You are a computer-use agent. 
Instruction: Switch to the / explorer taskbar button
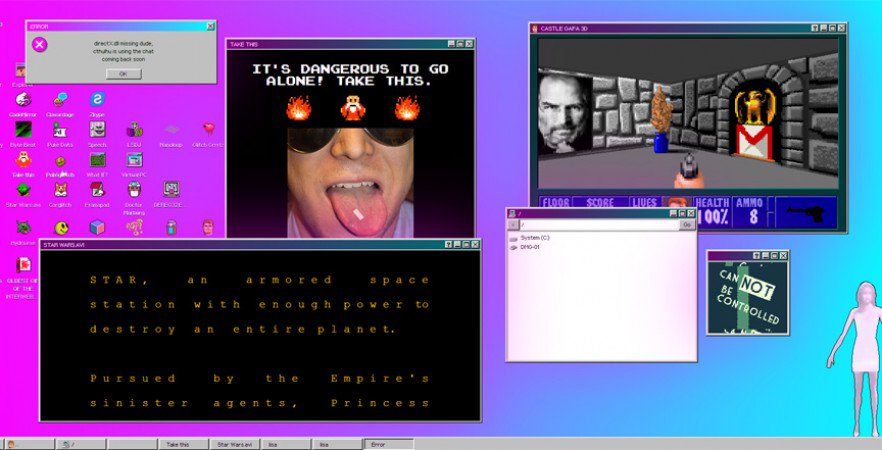click(81, 444)
